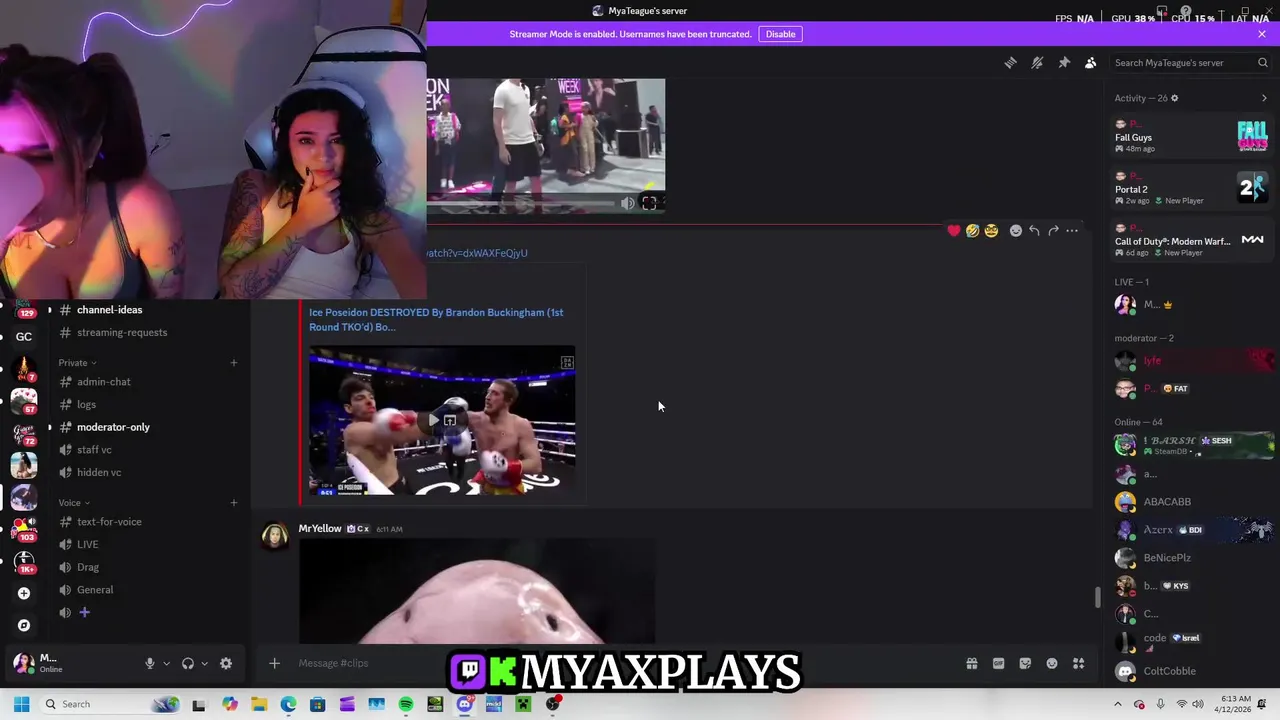Create channel in Voice category

coord(234,503)
